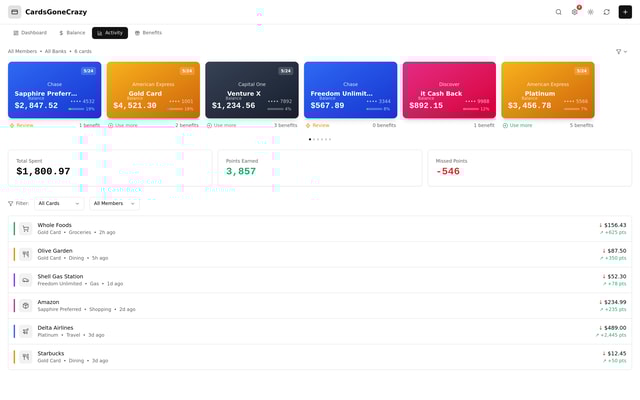Select the Discover it Cash Back card
This screenshot has width=640, height=400.
click(x=449, y=90)
